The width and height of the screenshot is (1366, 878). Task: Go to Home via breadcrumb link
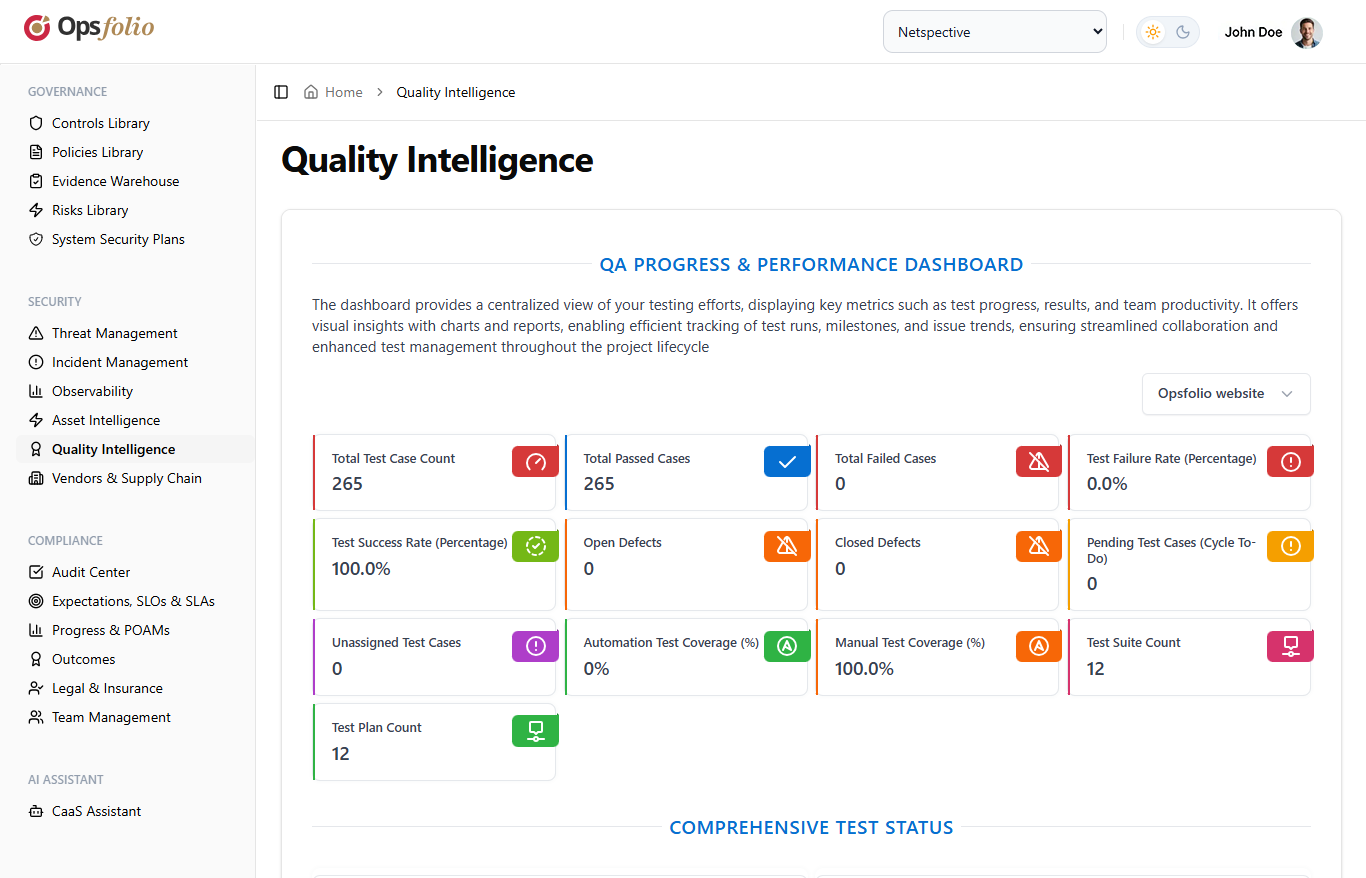tap(344, 92)
